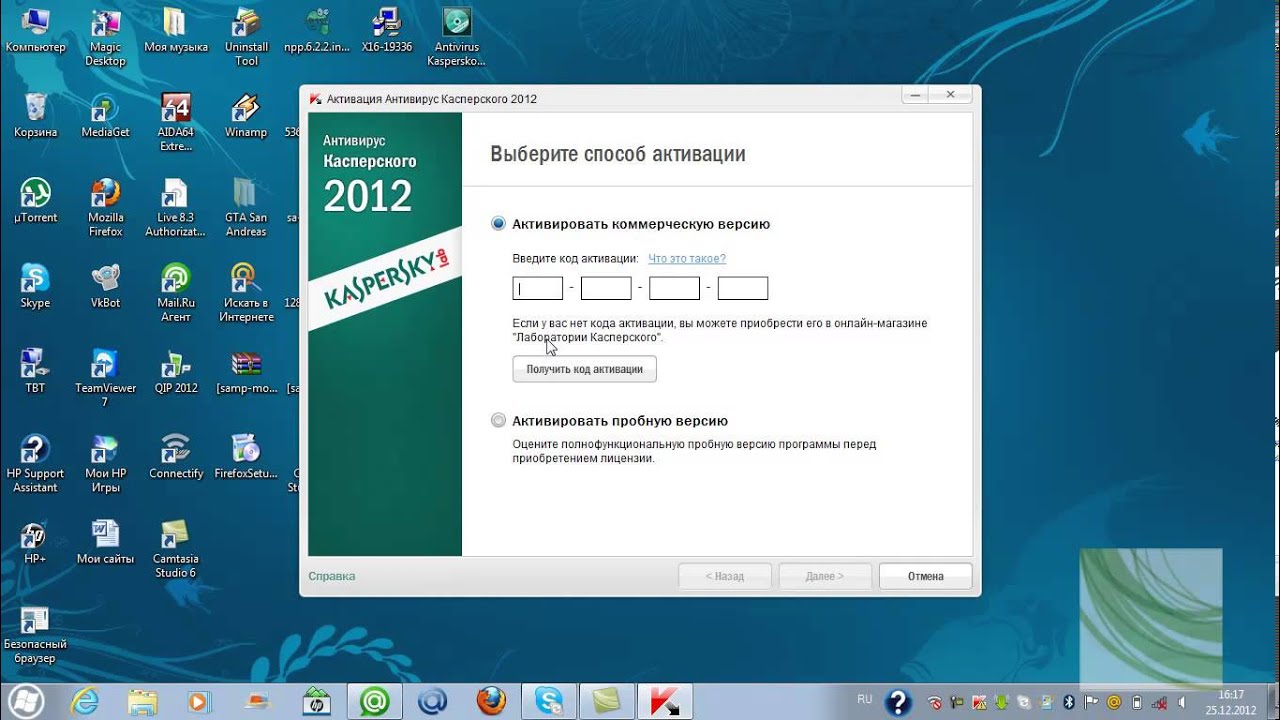Select 'Активировать коммерческую версию' radio button
This screenshot has height=720, width=1280.
tap(498, 224)
